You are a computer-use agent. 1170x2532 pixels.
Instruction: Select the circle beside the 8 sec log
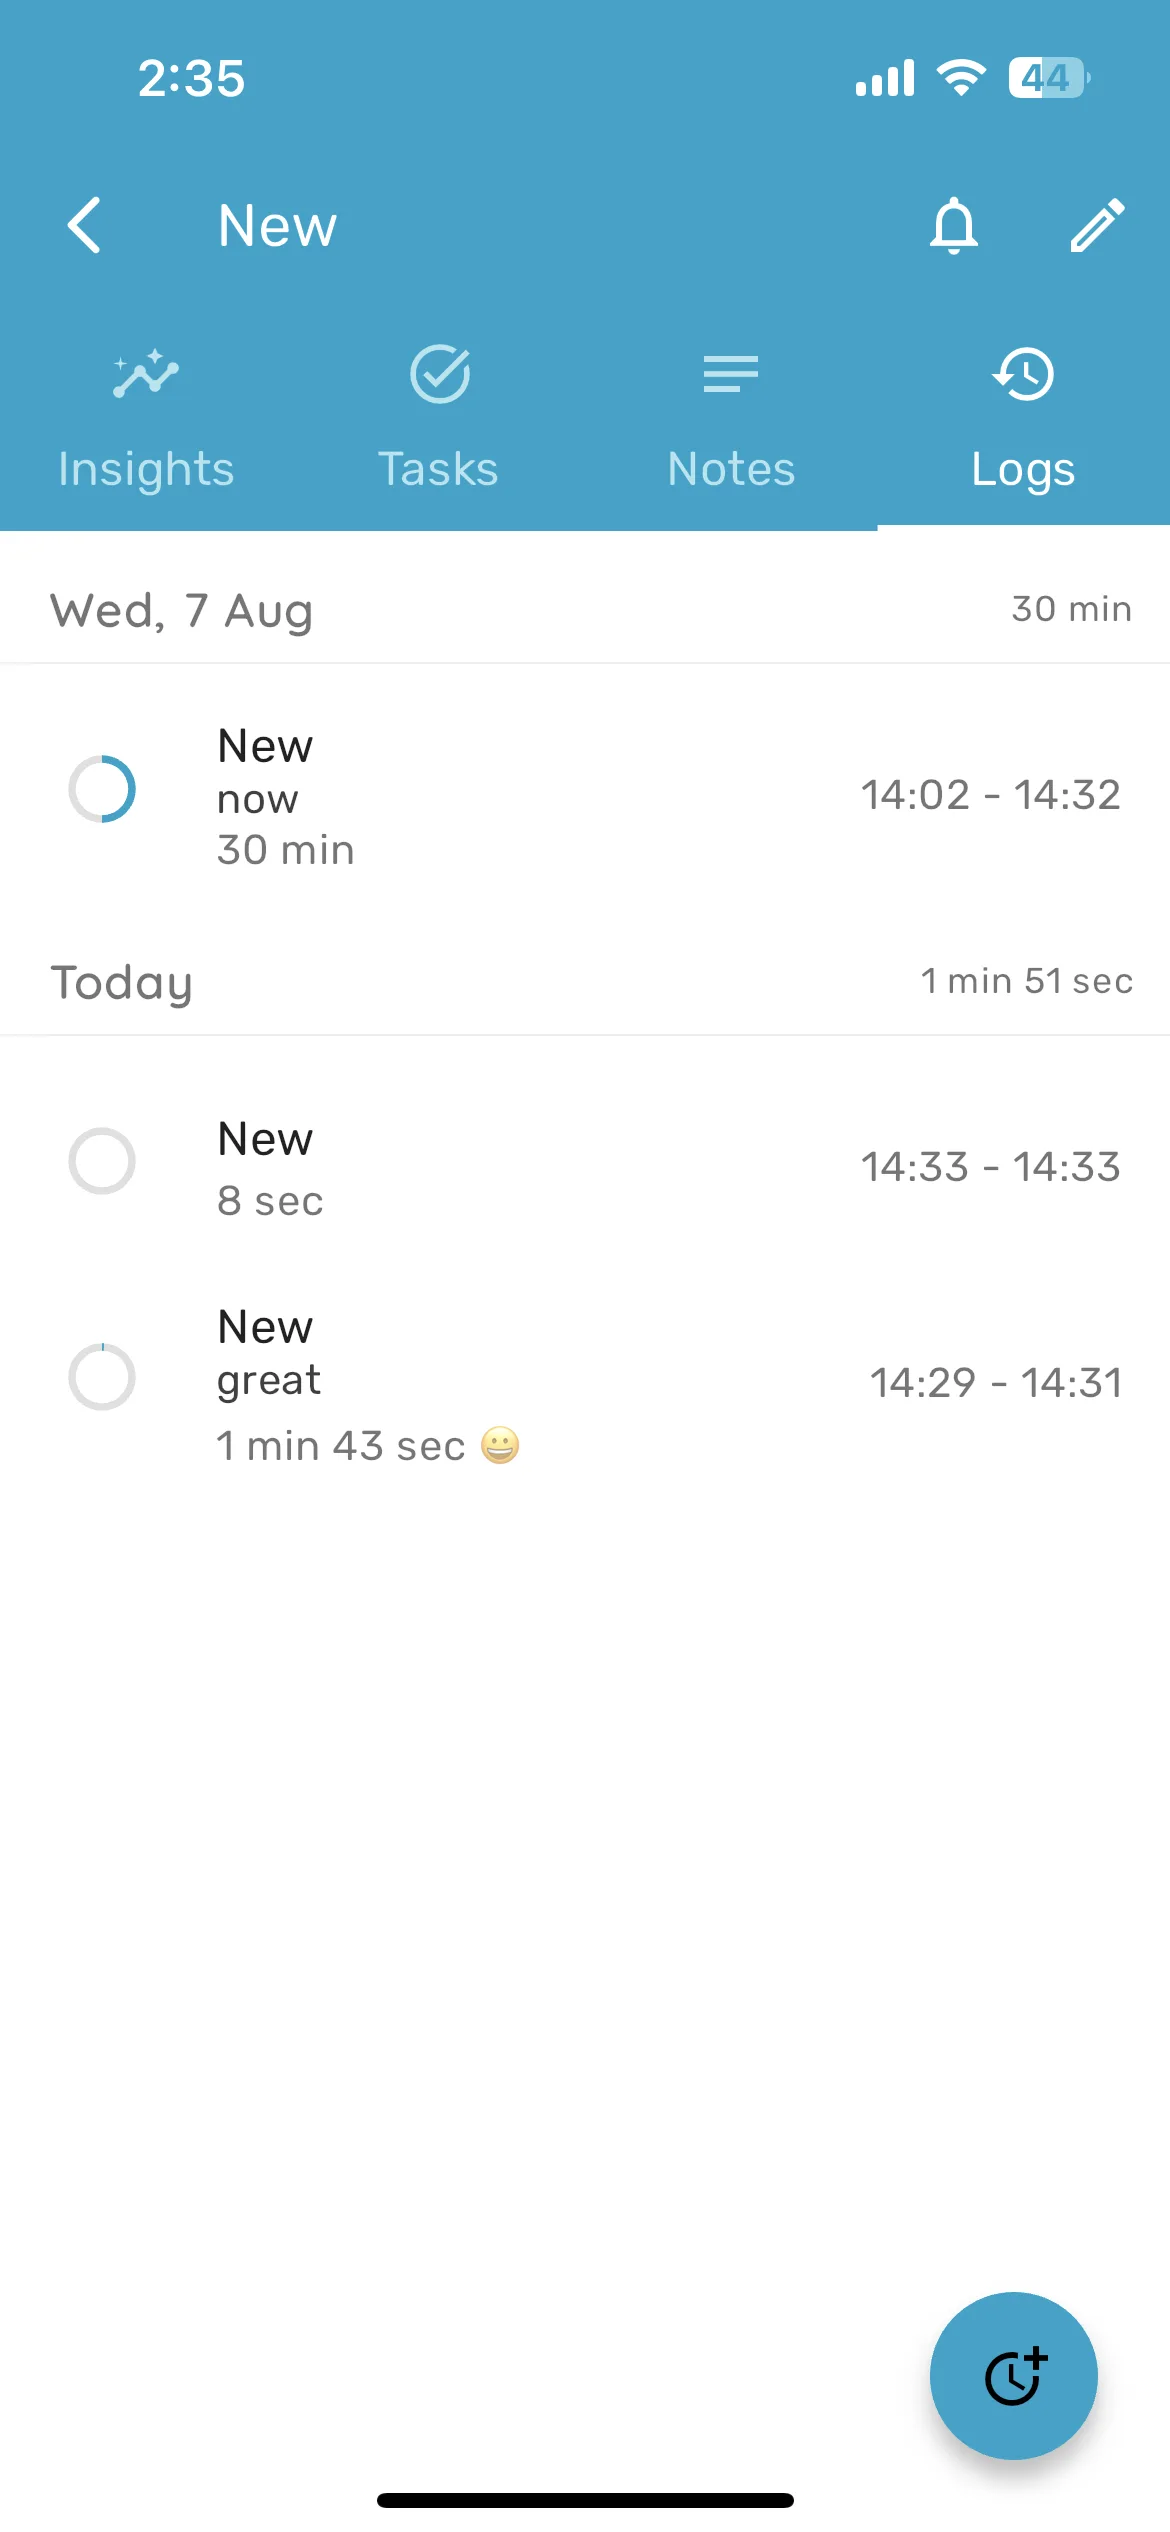(x=102, y=1161)
